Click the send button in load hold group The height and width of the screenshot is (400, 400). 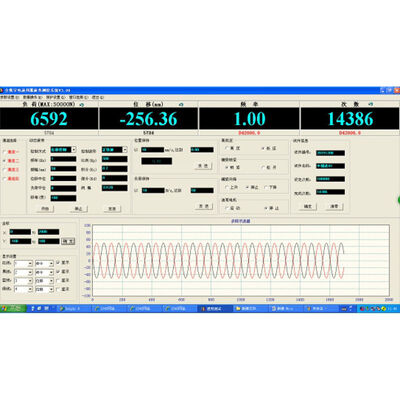pos(203,206)
